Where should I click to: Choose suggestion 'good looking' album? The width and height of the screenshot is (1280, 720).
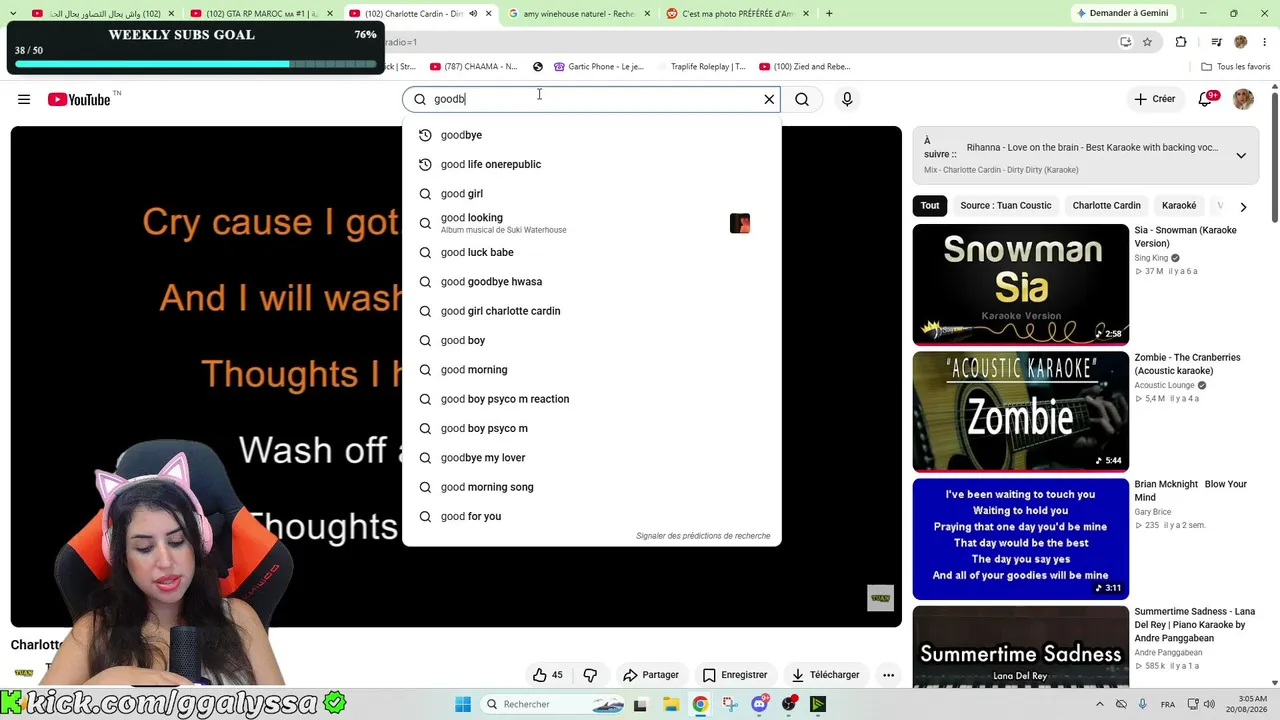[591, 223]
